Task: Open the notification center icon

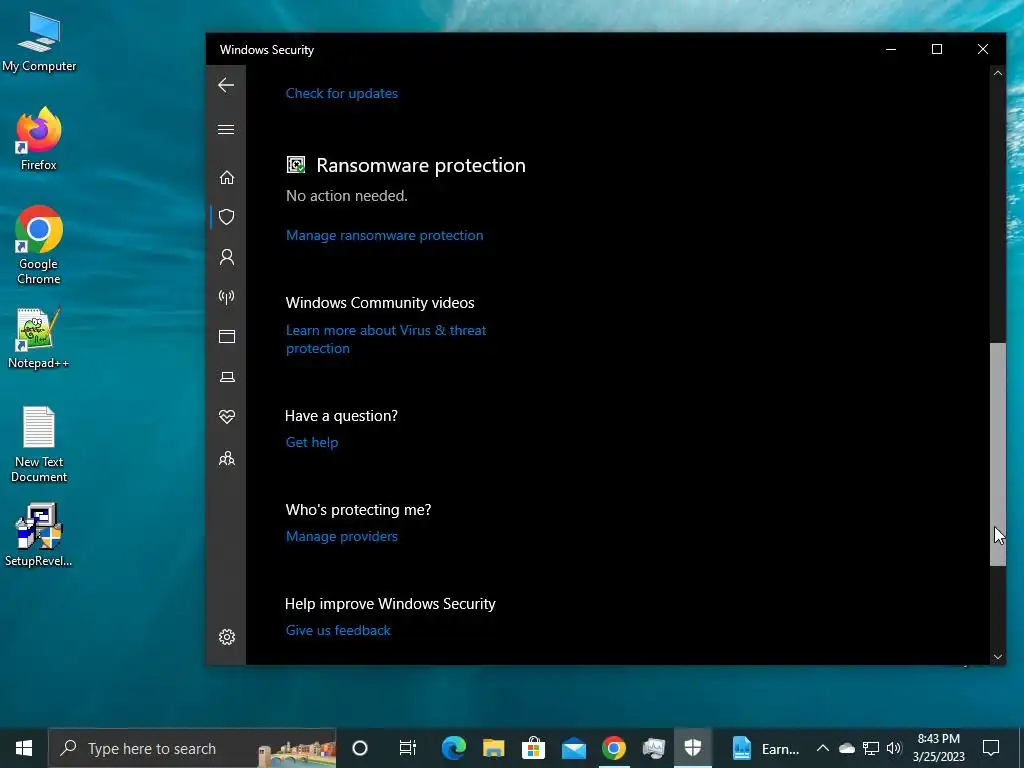Action: (991, 748)
